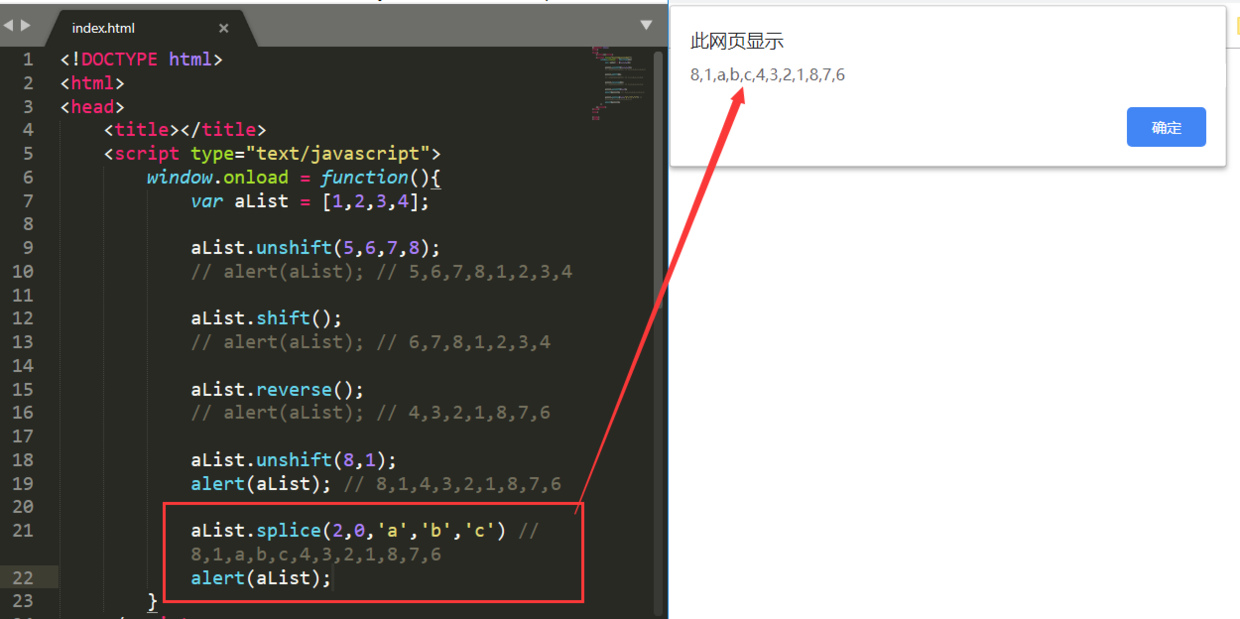Click the <html> tag on line 2

(x=92, y=83)
